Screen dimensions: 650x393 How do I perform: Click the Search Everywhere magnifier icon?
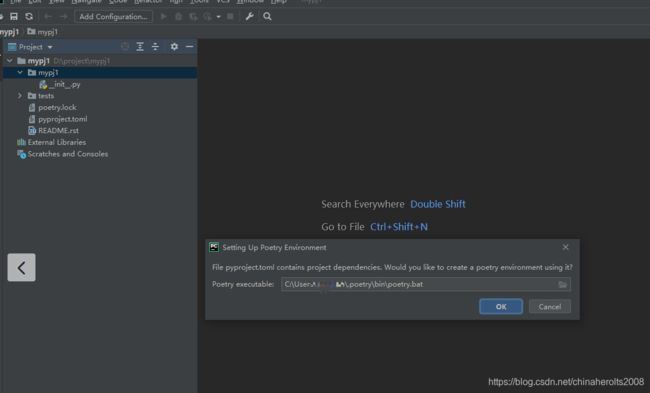[267, 17]
